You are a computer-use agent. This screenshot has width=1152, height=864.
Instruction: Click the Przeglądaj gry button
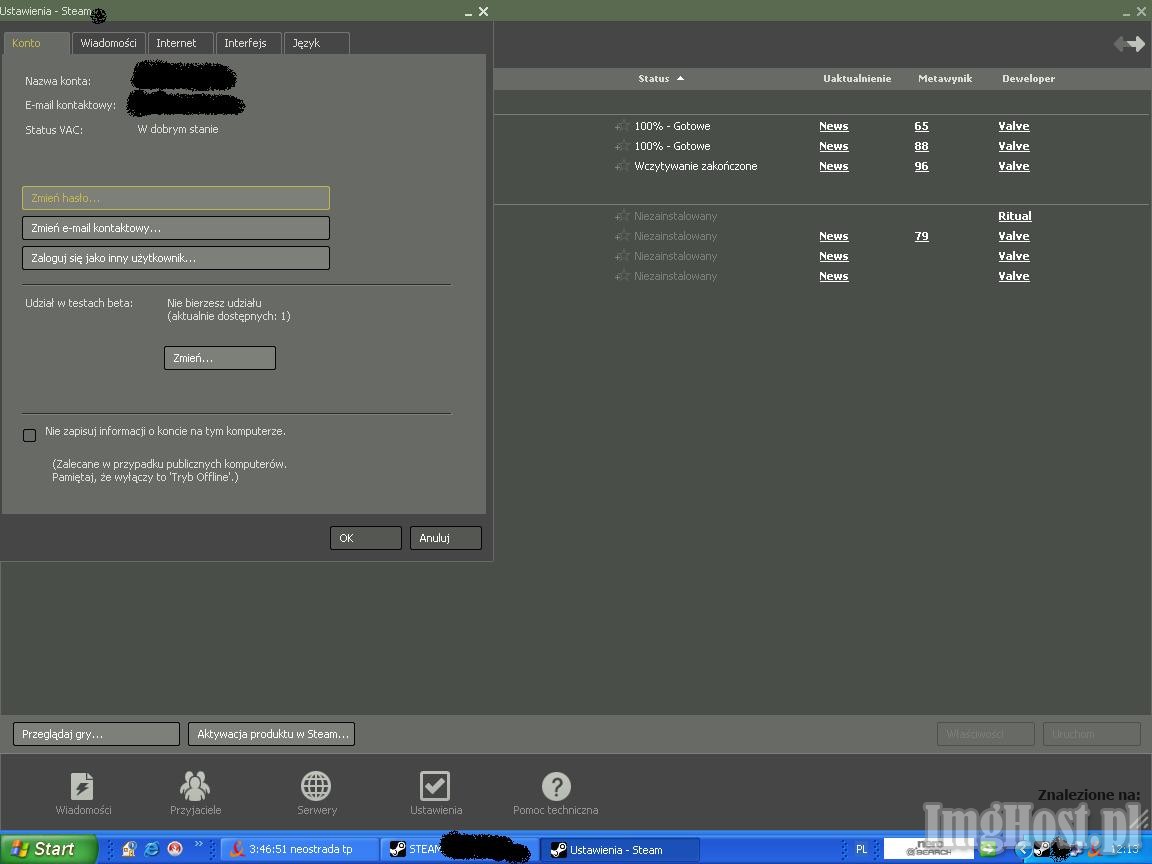96,734
